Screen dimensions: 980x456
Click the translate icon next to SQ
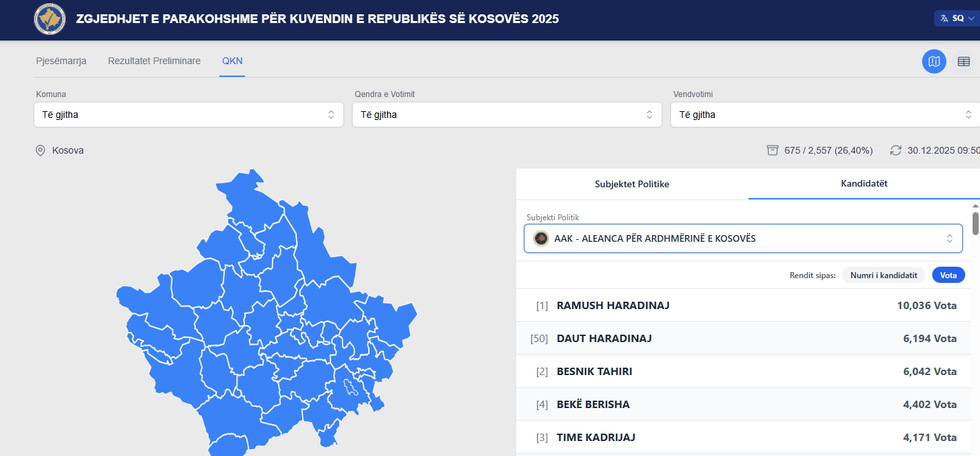943,18
